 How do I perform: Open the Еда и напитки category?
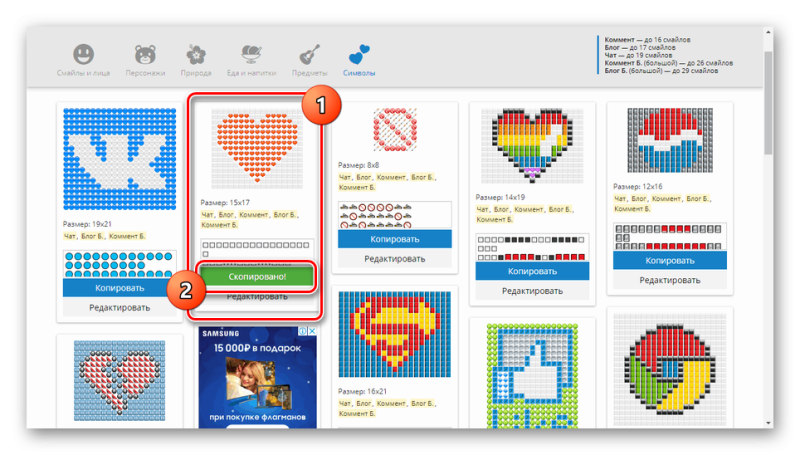pos(251,60)
